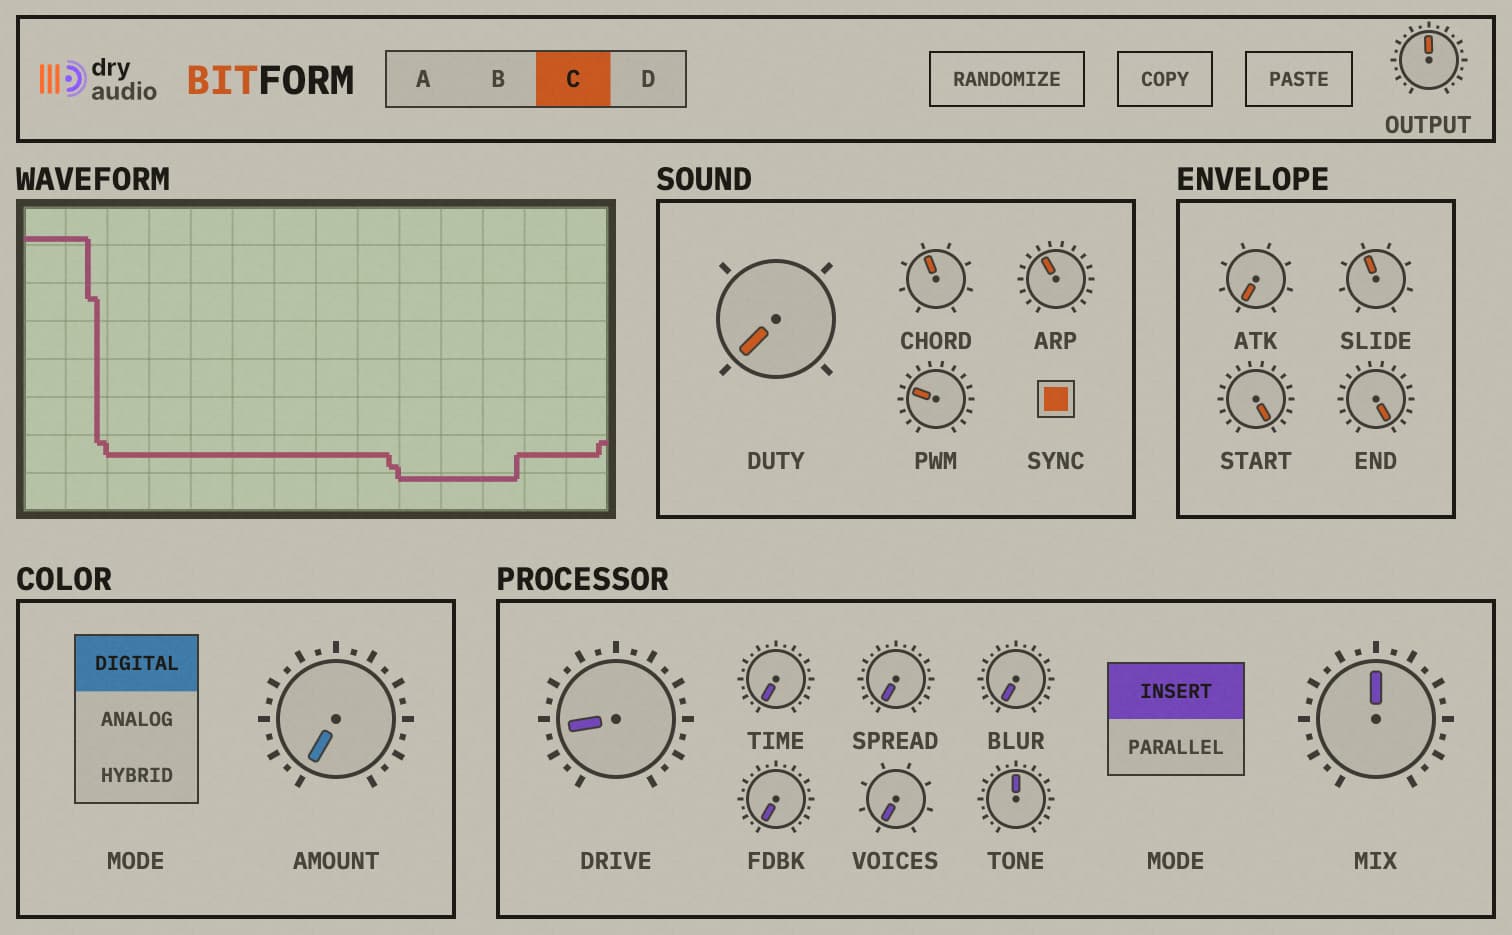Select preset slot B
The image size is (1512, 935).
click(498, 79)
